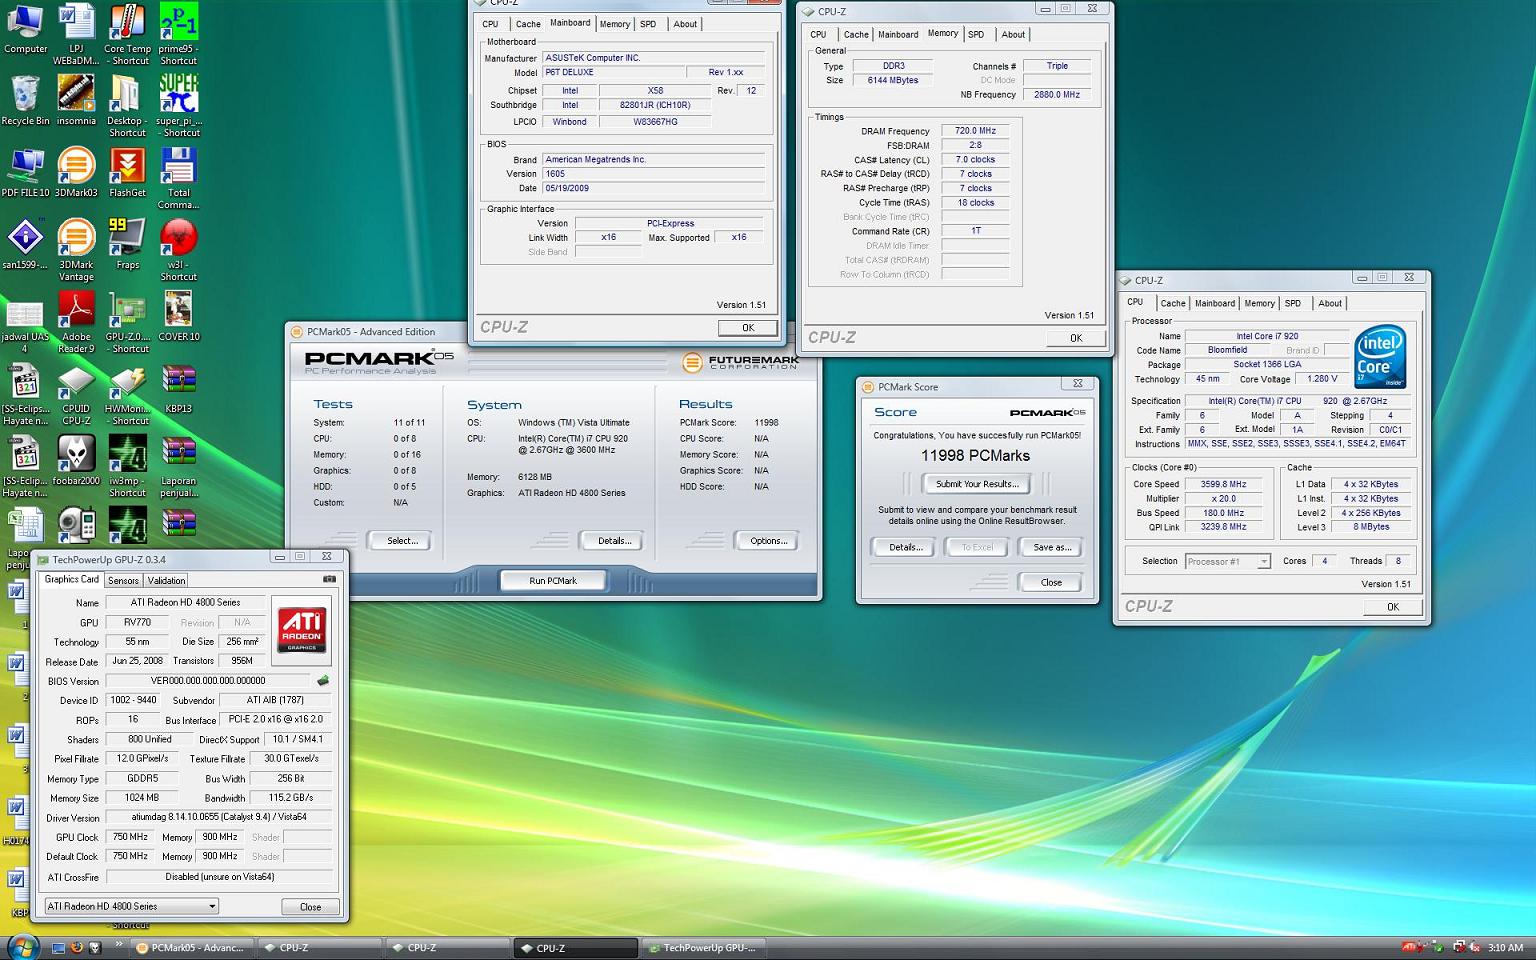Select the PCMark05 taskbar button
The image size is (1536, 960).
point(192,948)
